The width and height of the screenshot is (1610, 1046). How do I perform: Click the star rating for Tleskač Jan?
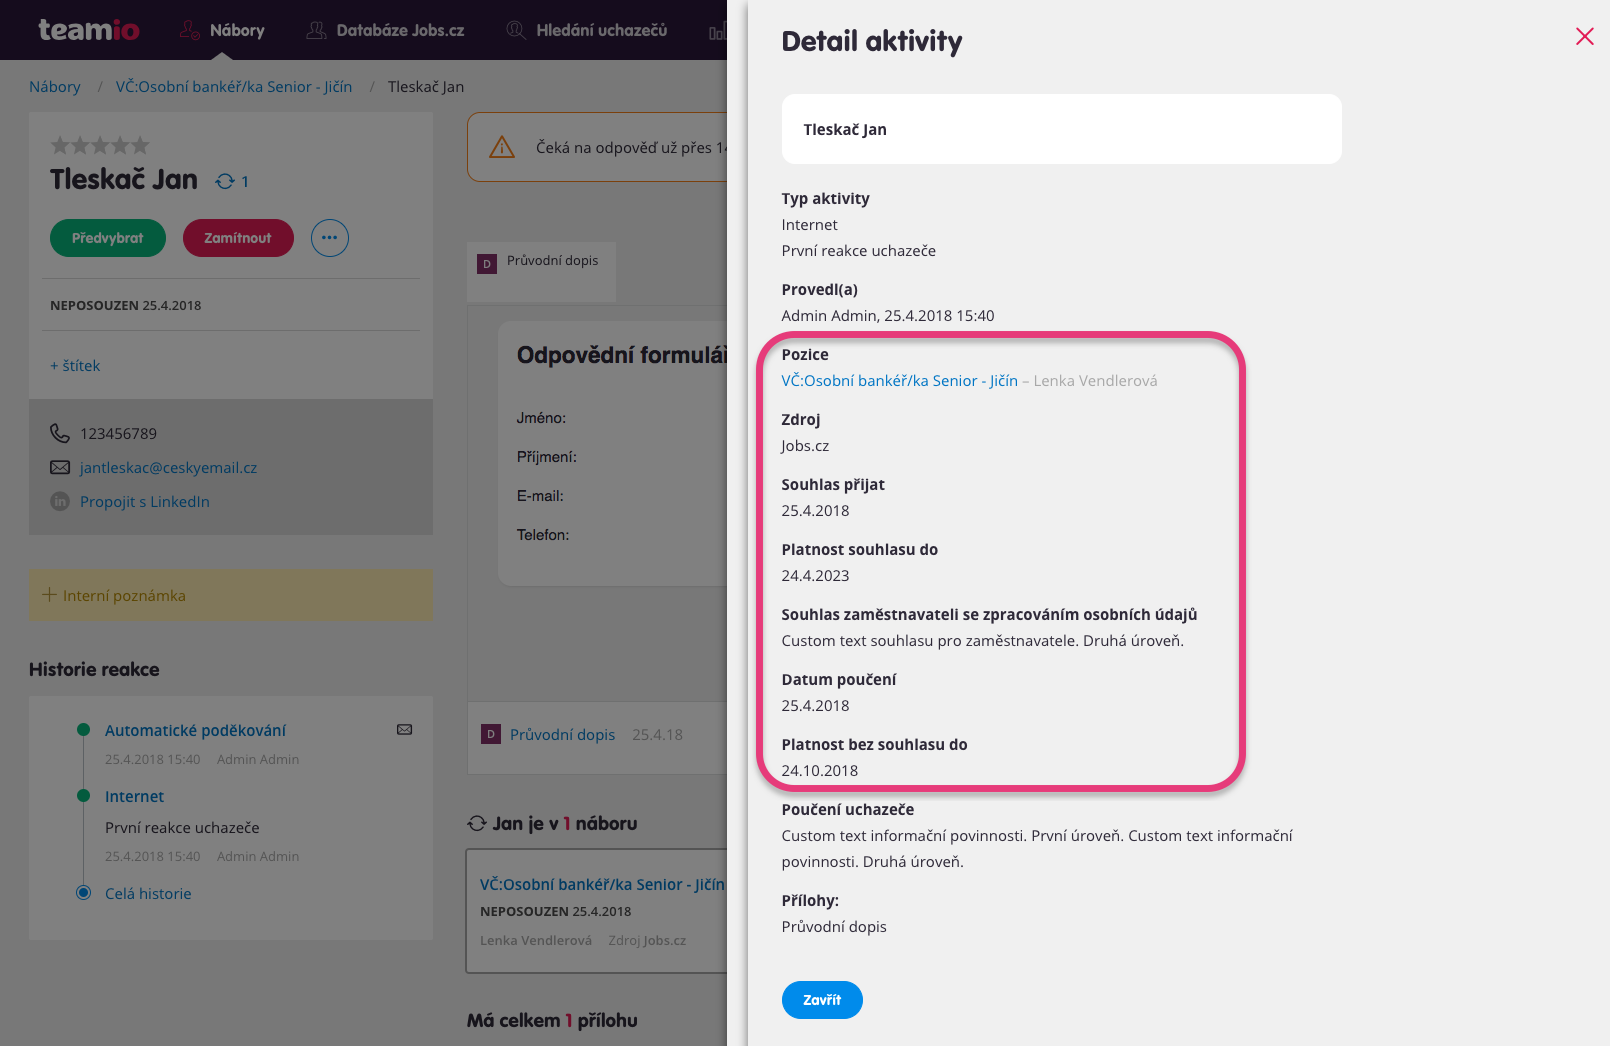(x=100, y=146)
